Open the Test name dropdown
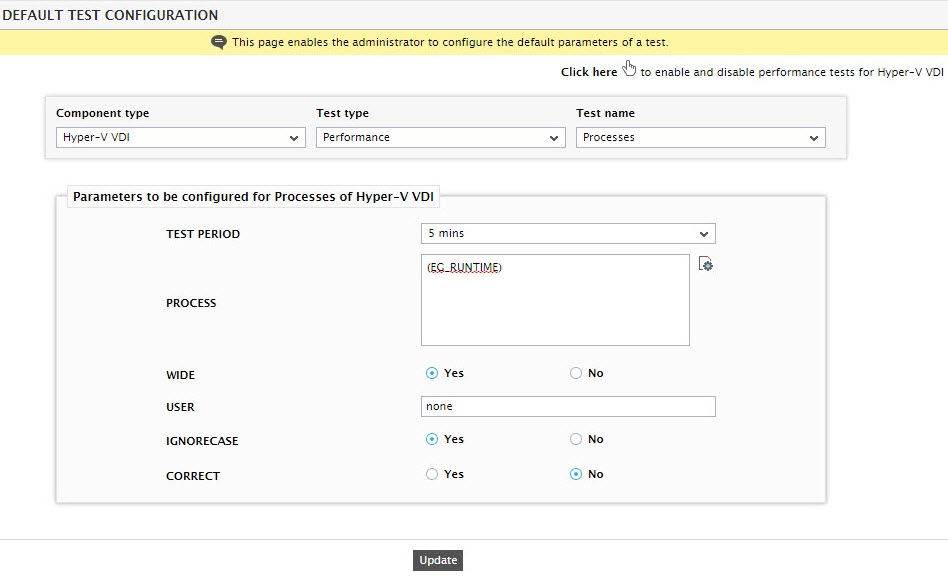The image size is (948, 576). [701, 137]
